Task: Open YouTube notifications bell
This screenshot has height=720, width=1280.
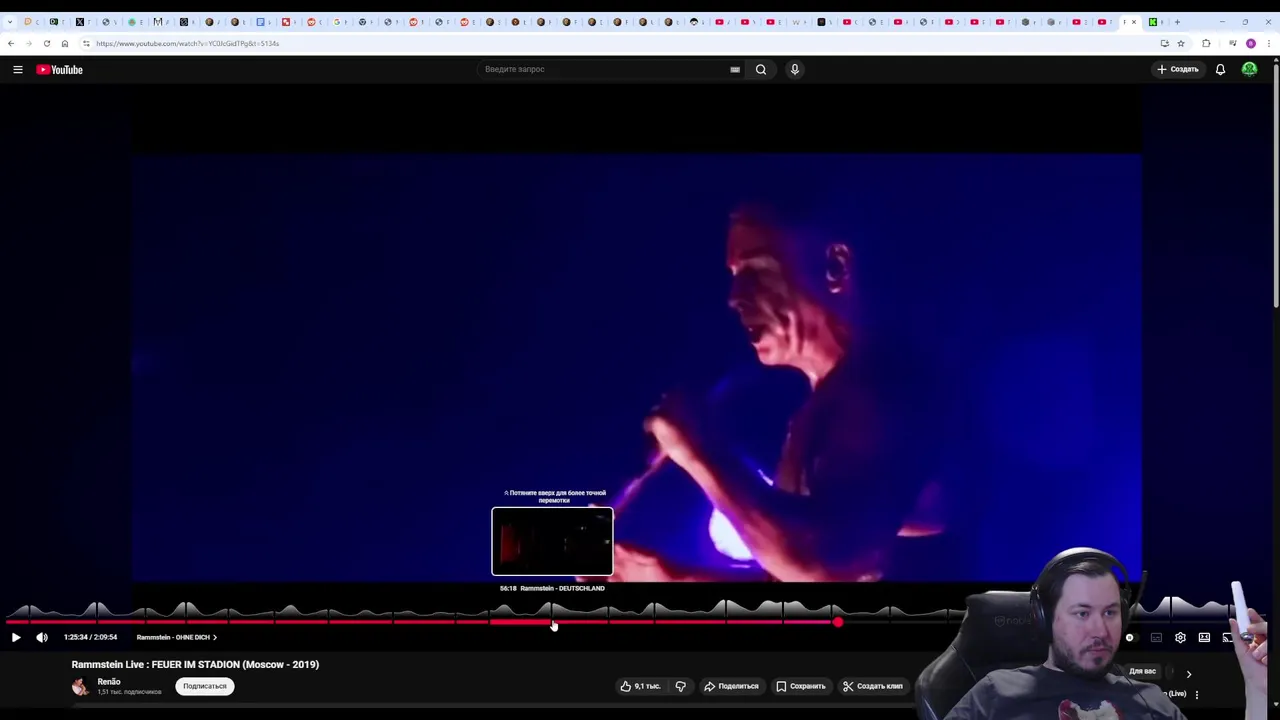Action: pyautogui.click(x=1220, y=69)
